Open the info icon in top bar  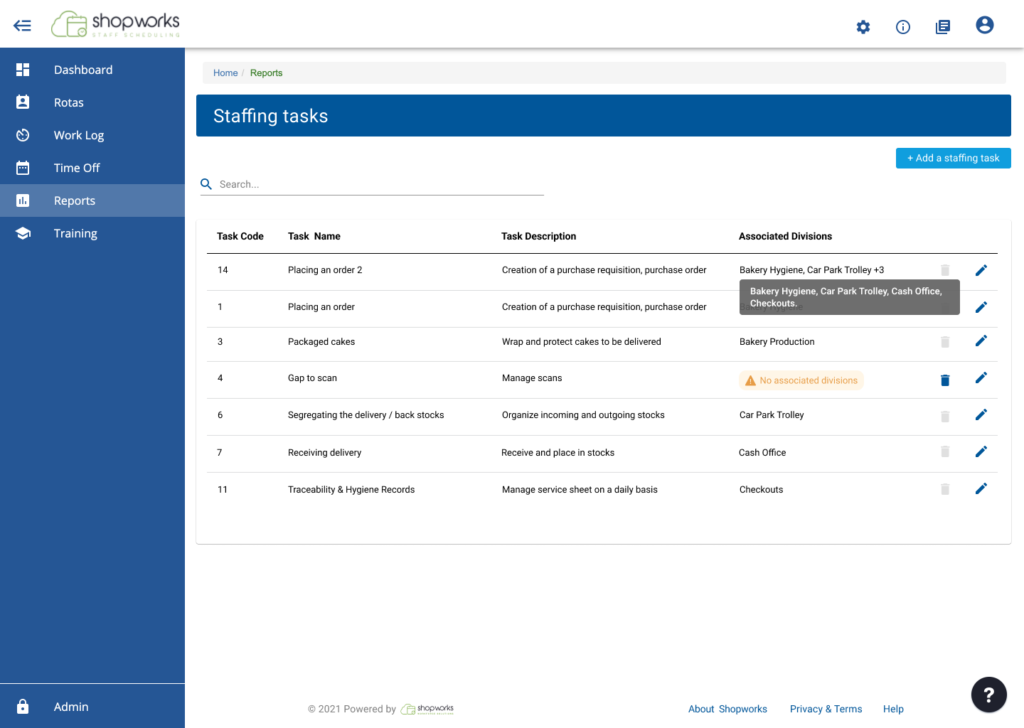(x=903, y=27)
